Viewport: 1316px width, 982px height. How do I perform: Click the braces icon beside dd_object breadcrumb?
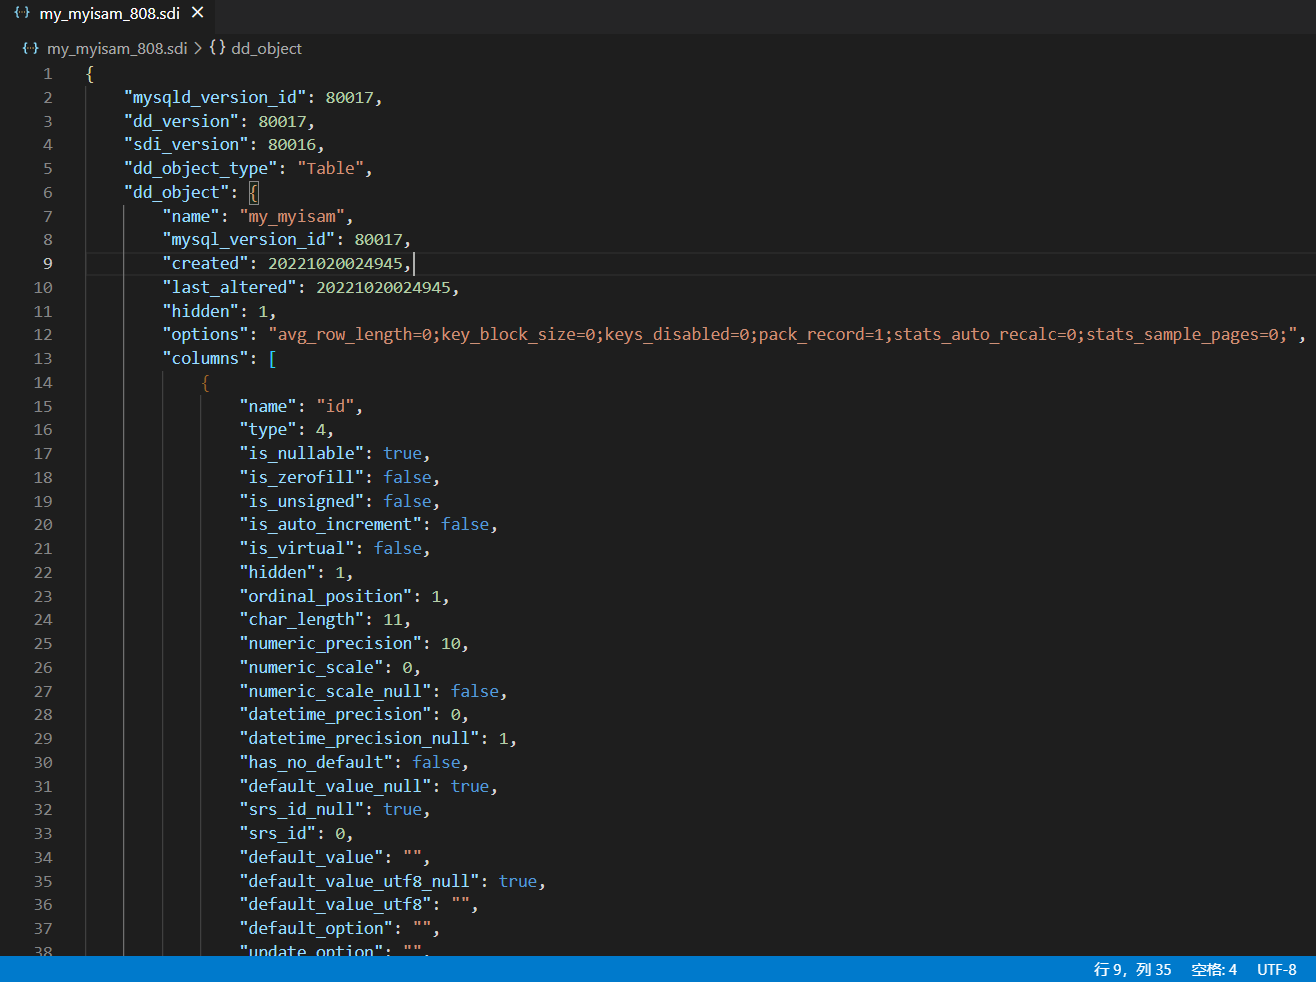click(217, 48)
